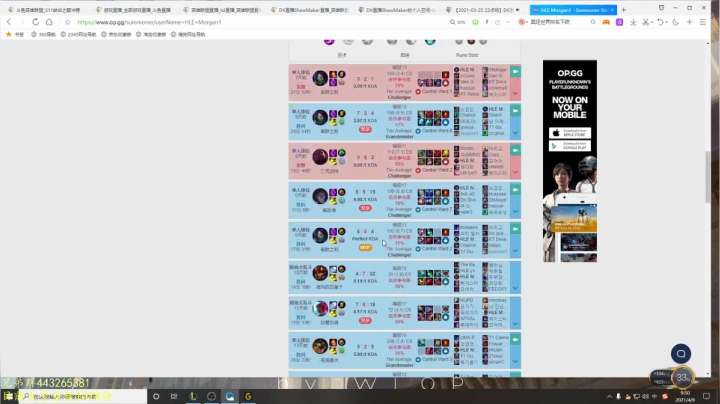The height and width of the screenshot is (404, 720).
Task: Expand details of 0/5/2 defeat match
Action: [x=515, y=172]
